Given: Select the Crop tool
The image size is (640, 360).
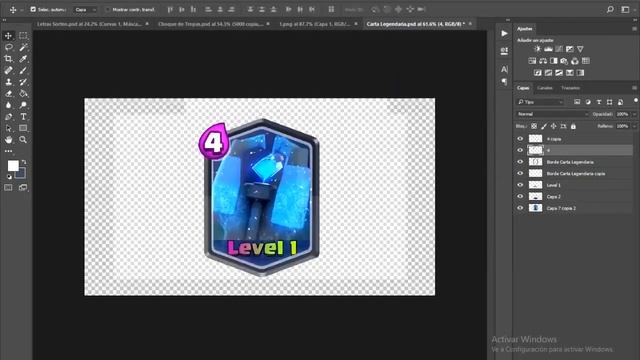Looking at the screenshot, I should [9, 59].
